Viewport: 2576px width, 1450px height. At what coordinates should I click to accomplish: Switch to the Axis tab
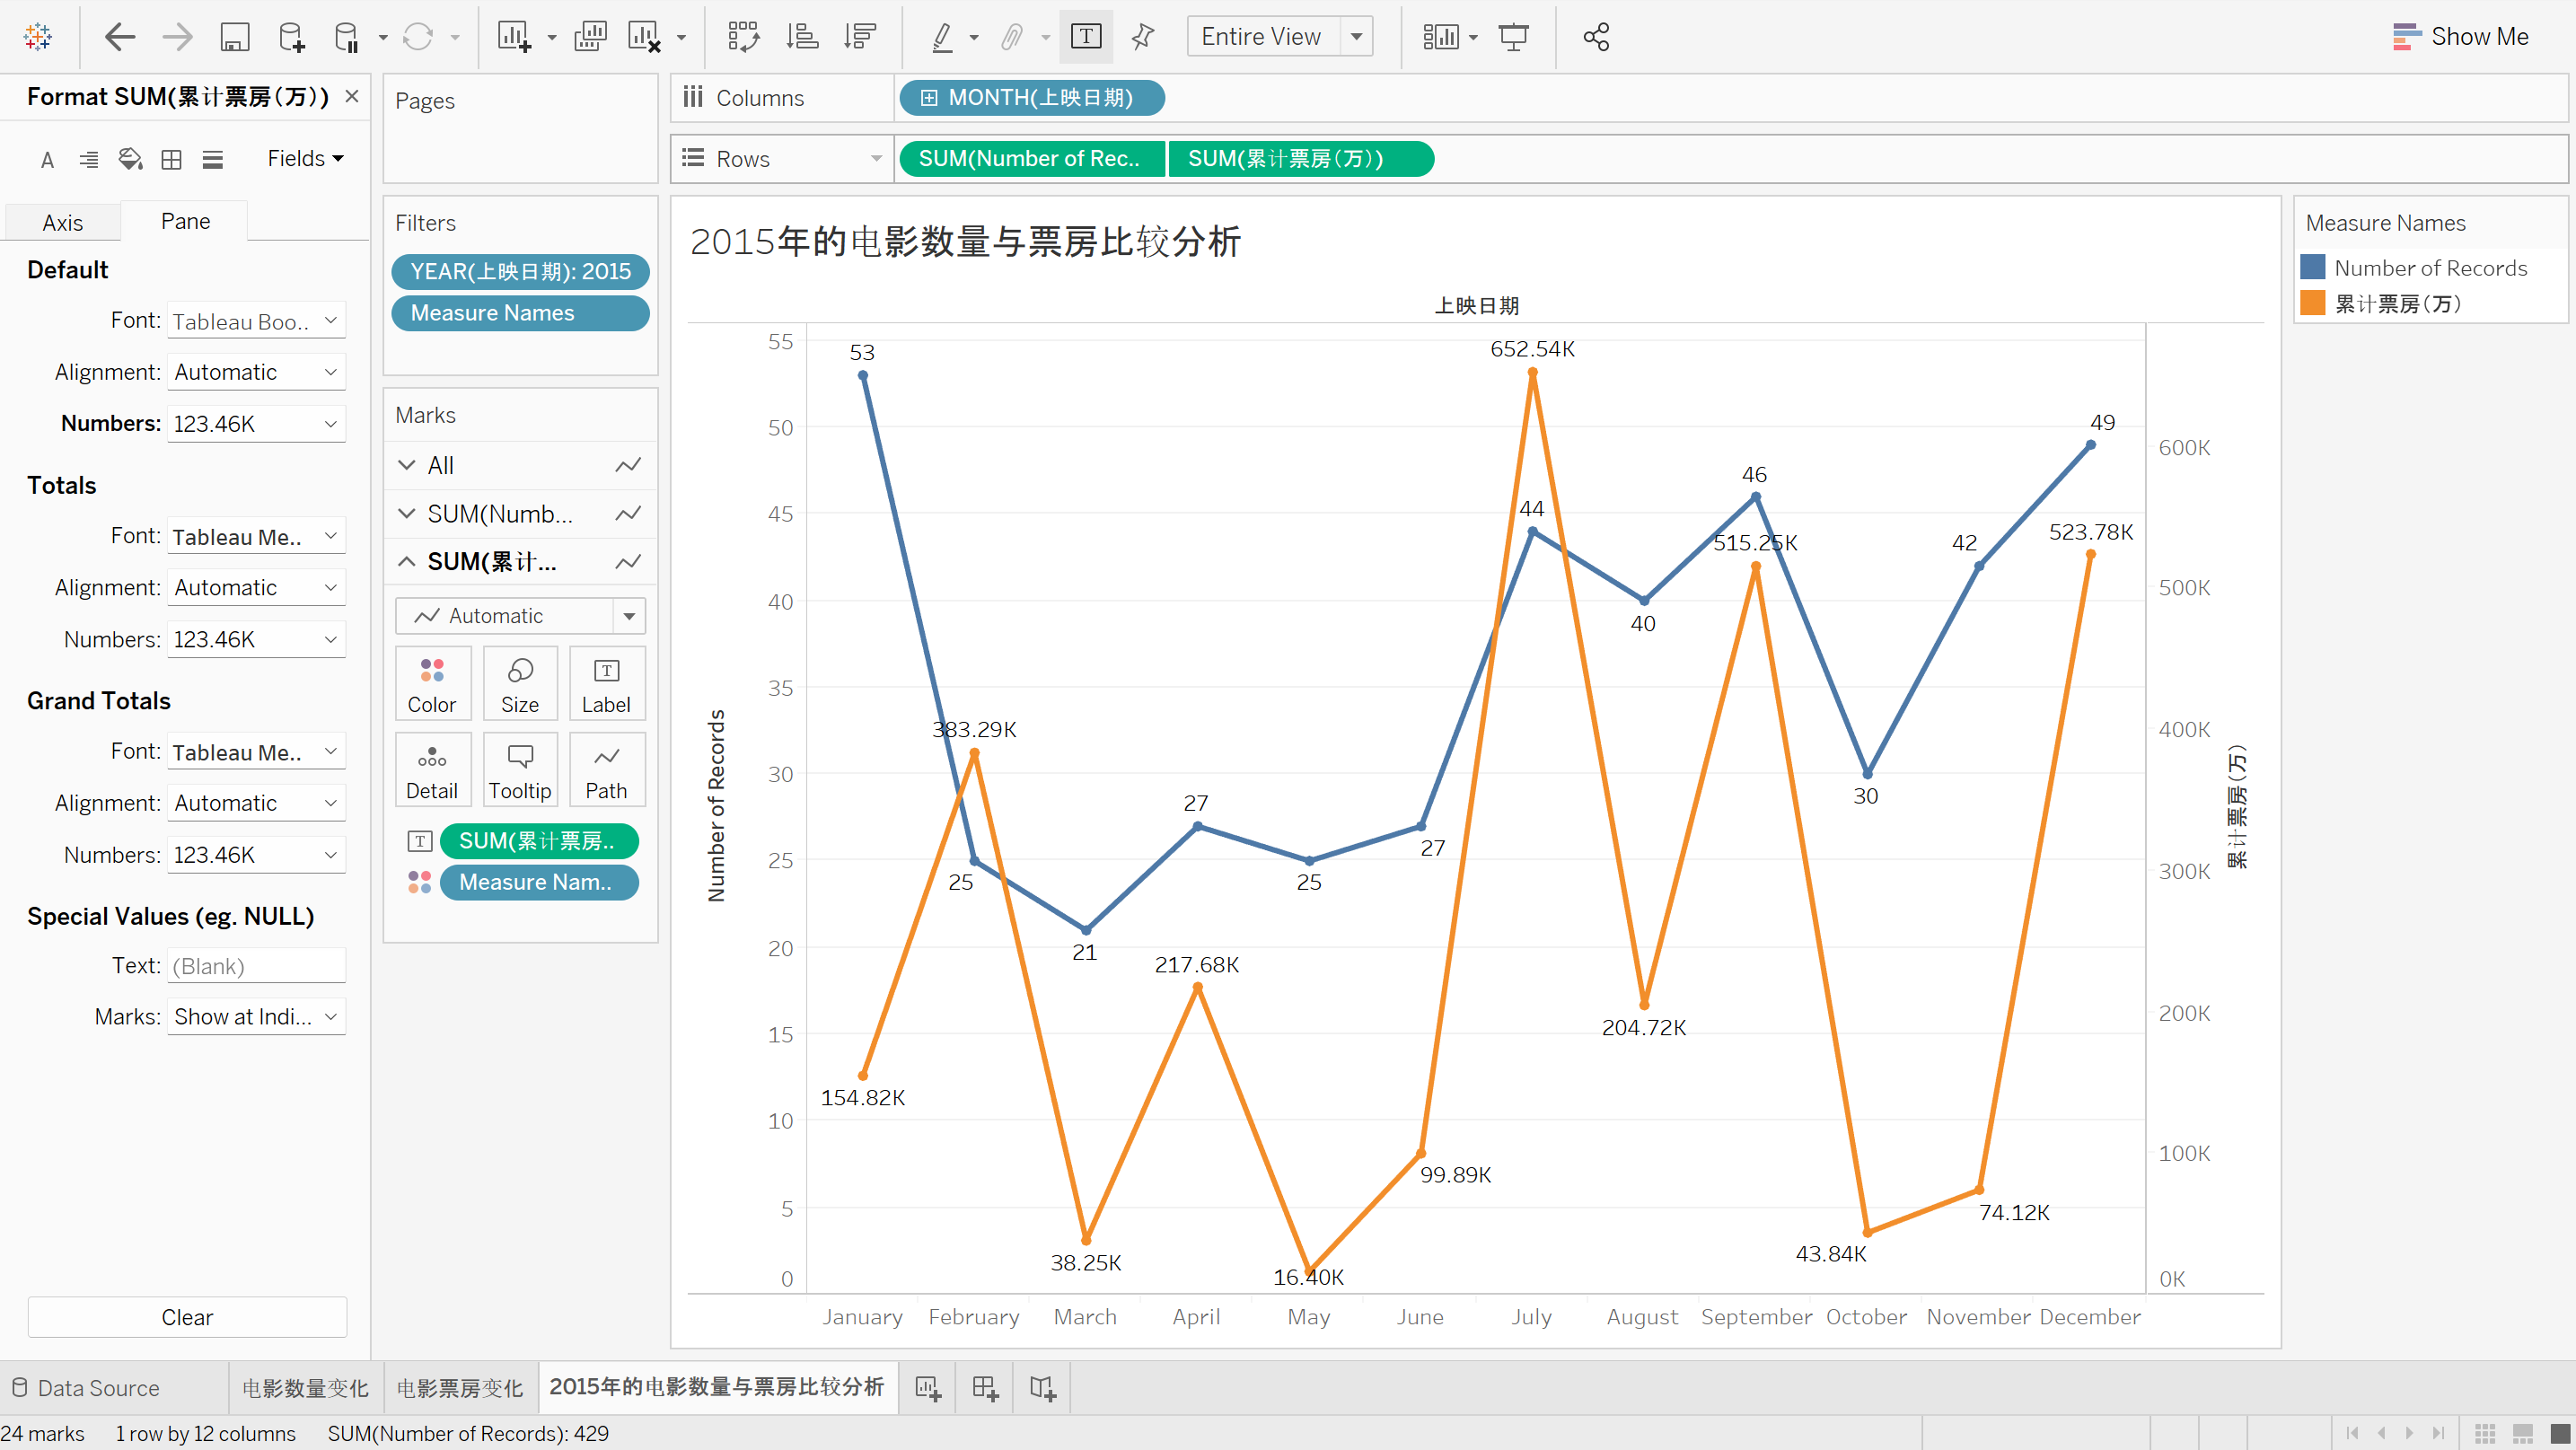tap(62, 222)
